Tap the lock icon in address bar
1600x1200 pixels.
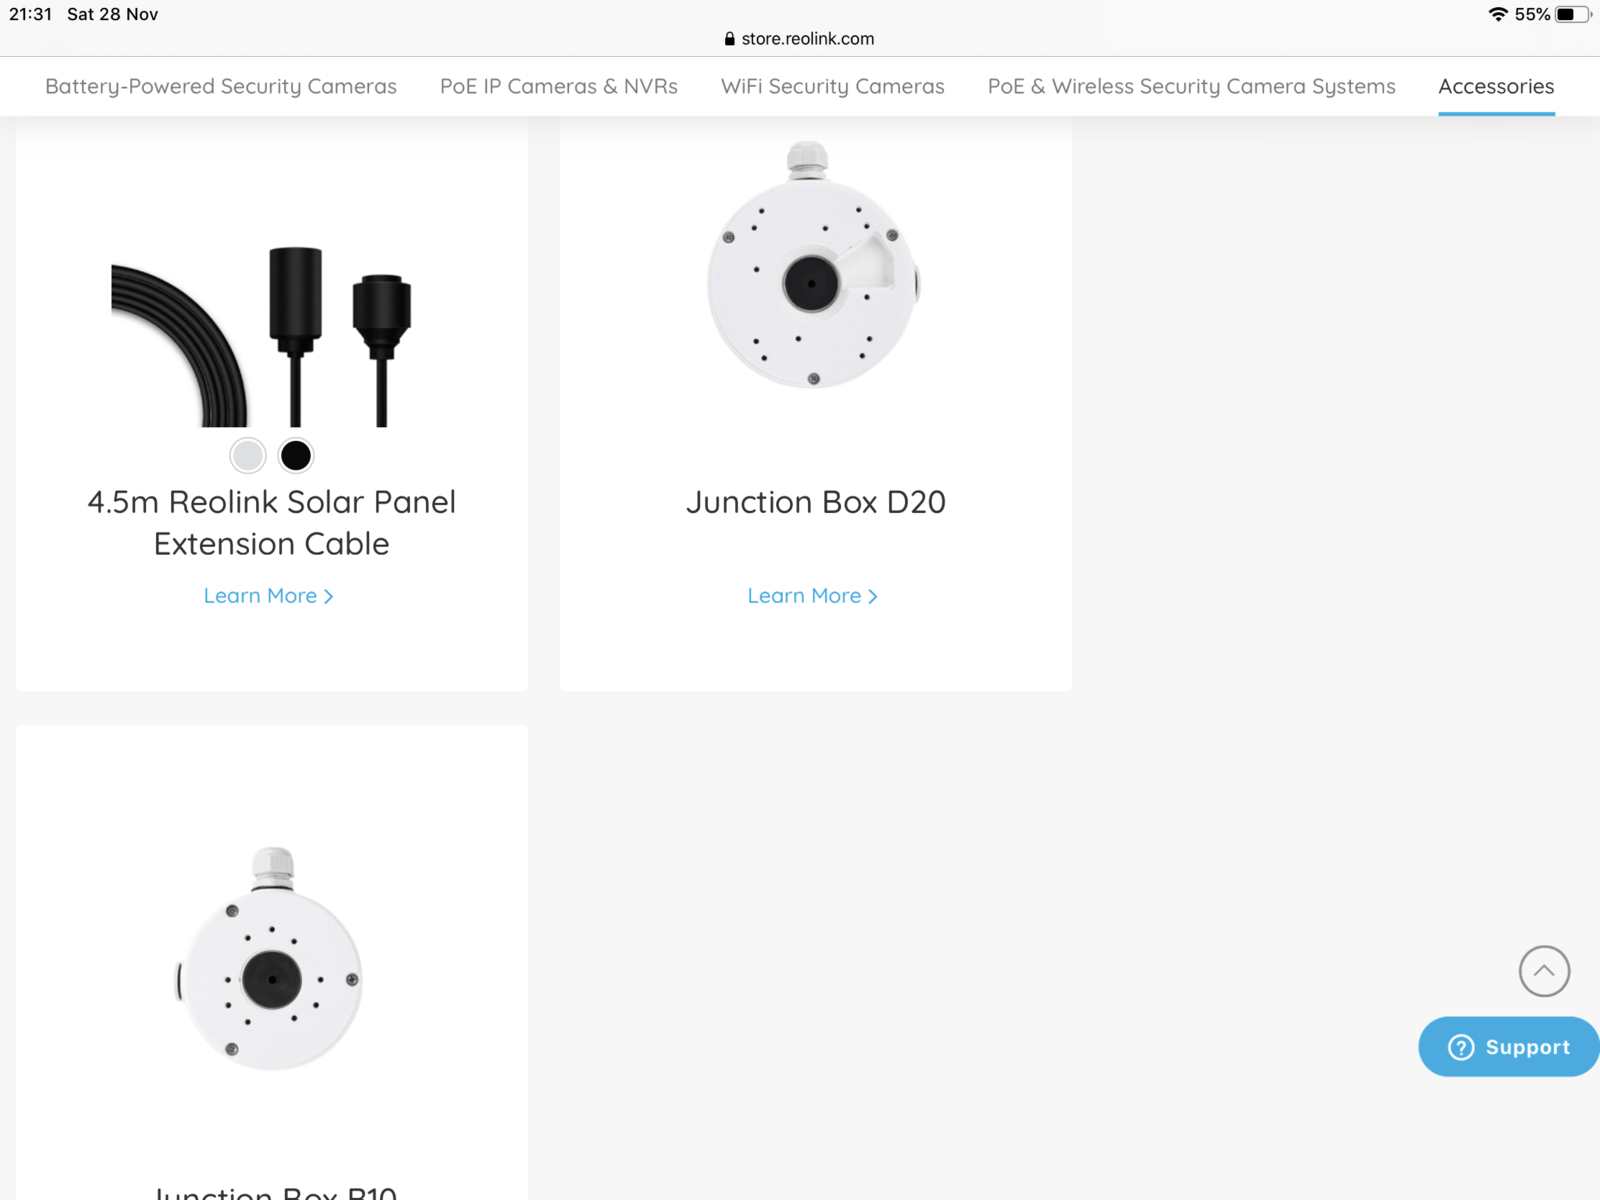(729, 39)
